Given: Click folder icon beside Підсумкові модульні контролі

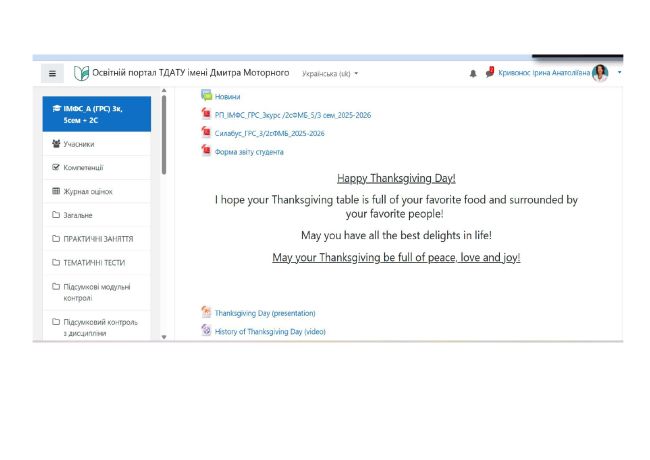Looking at the screenshot, I should point(56,286).
